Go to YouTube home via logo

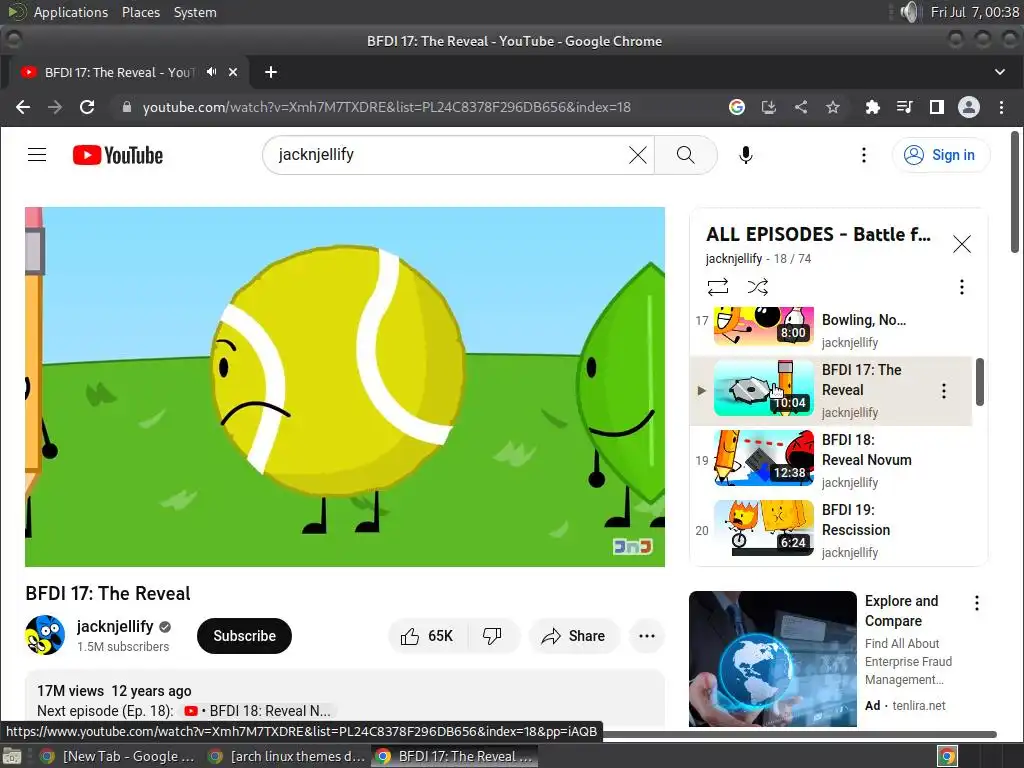tap(118, 155)
